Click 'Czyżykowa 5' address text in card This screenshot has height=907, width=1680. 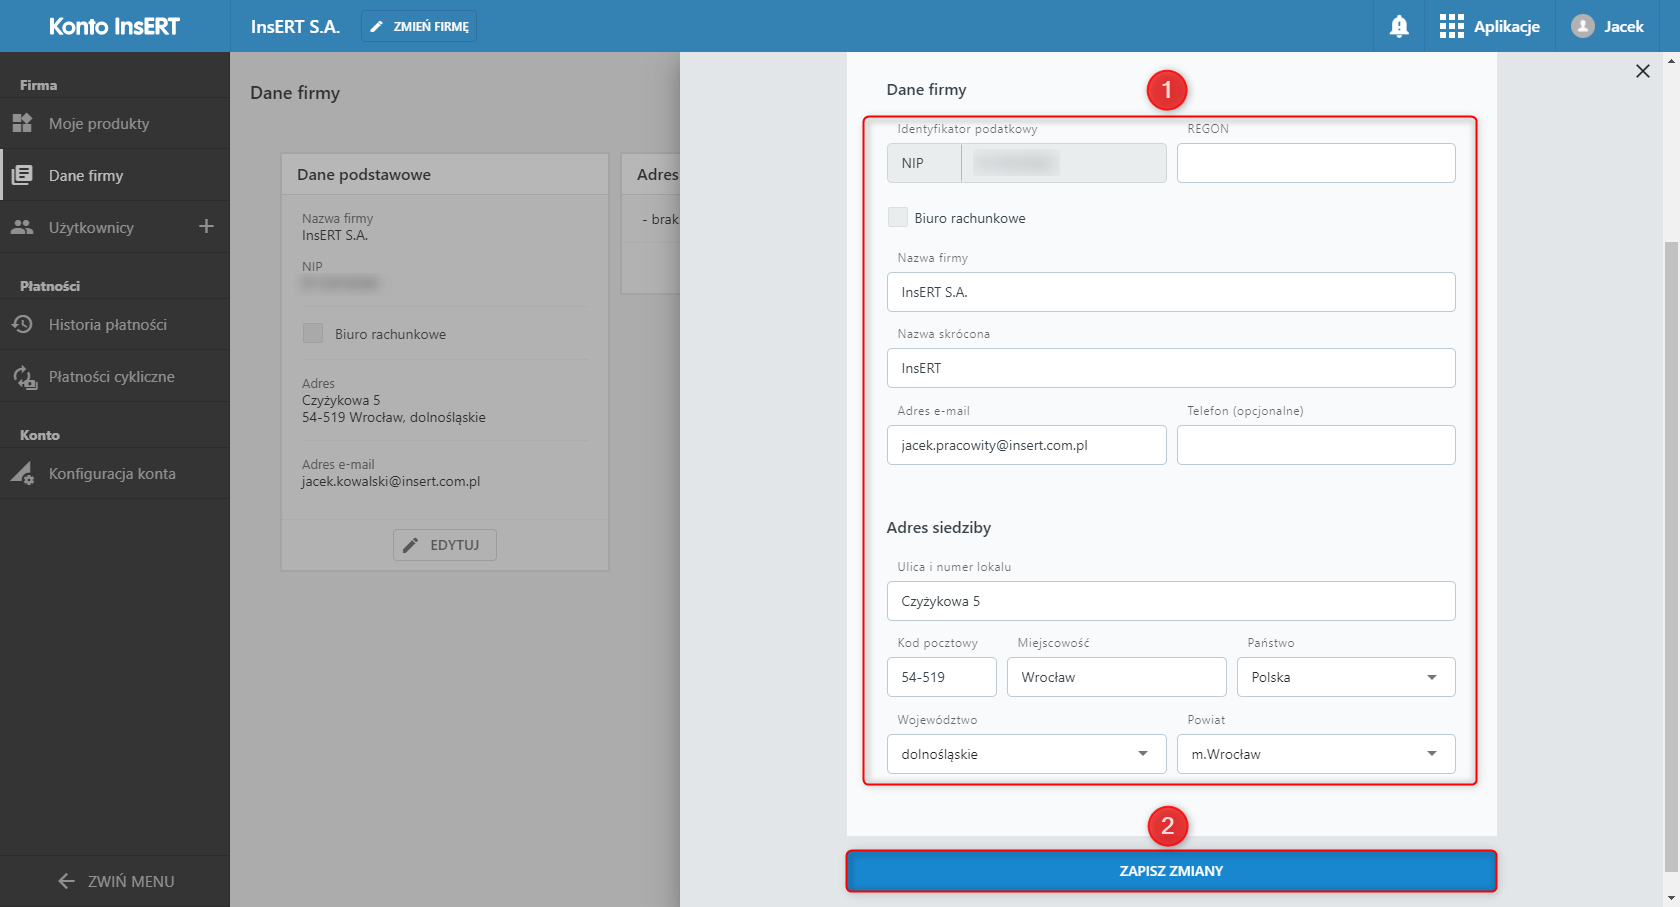point(341,400)
